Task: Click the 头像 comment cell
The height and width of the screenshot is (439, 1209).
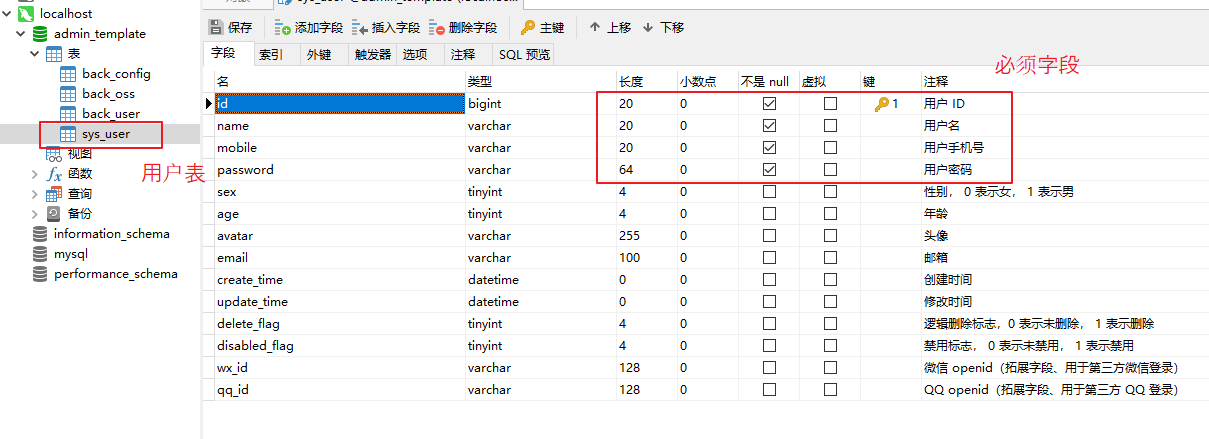Action: [936, 236]
